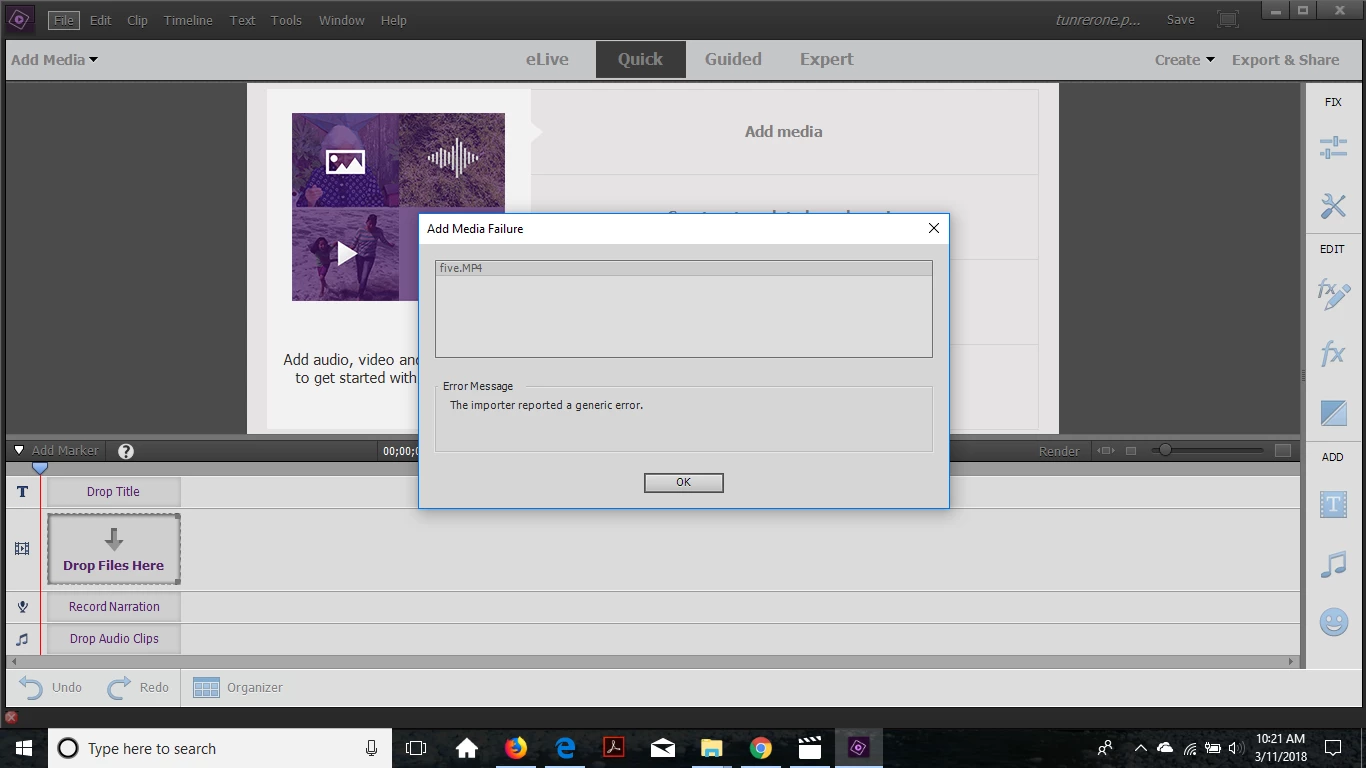Screen dimensions: 1366x768
Task: Open the Clip menu
Action: (137, 20)
